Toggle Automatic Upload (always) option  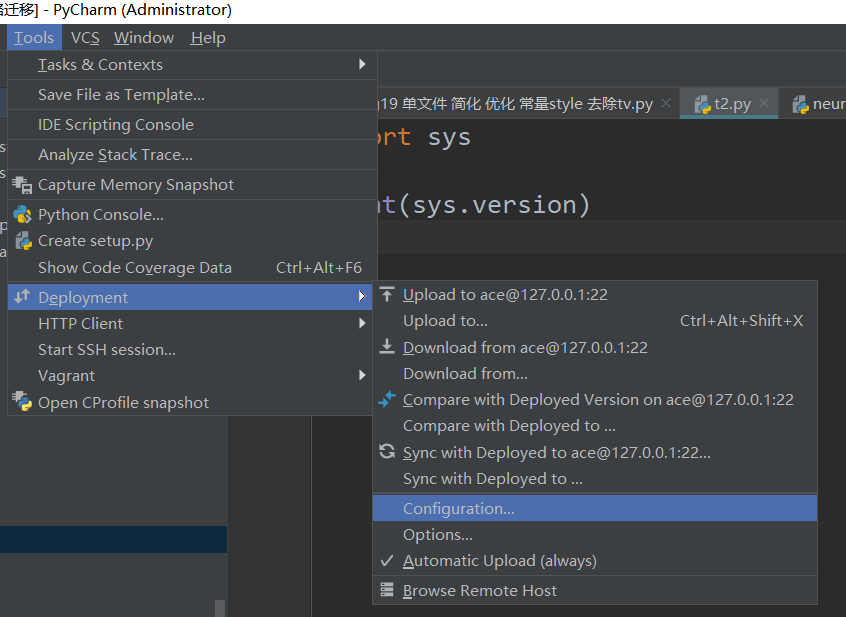(499, 561)
